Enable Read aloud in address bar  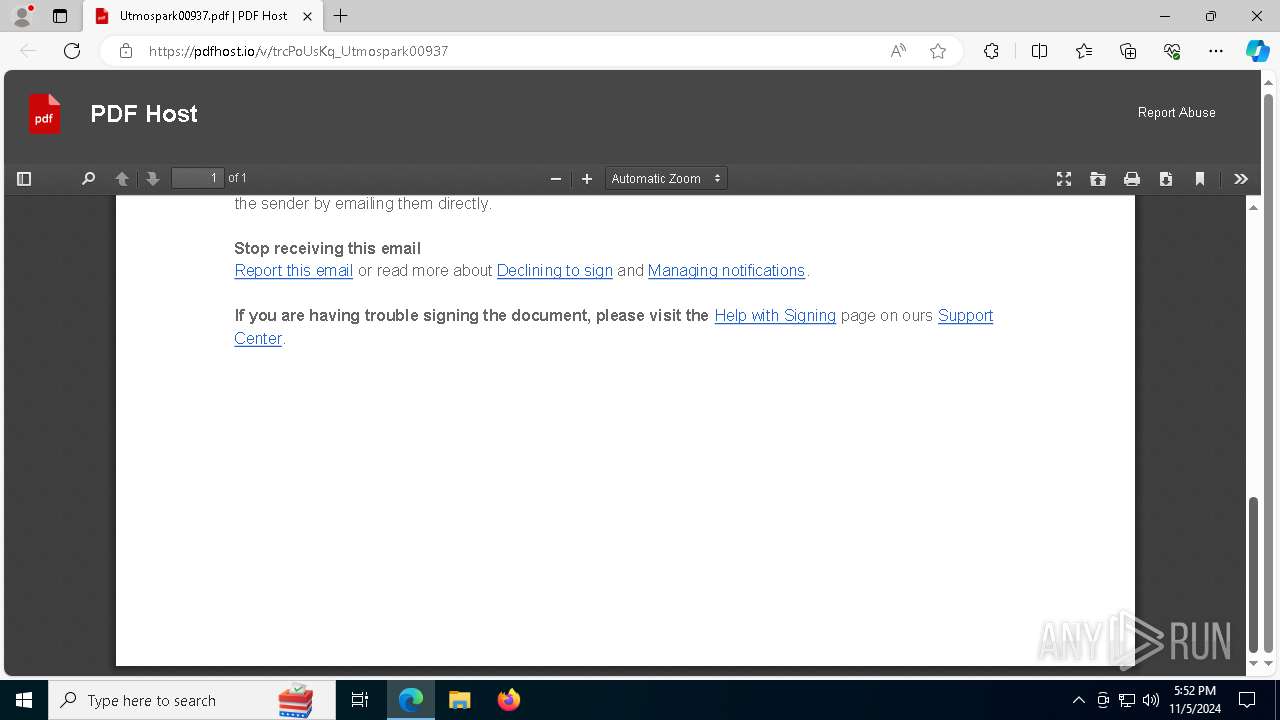(898, 51)
